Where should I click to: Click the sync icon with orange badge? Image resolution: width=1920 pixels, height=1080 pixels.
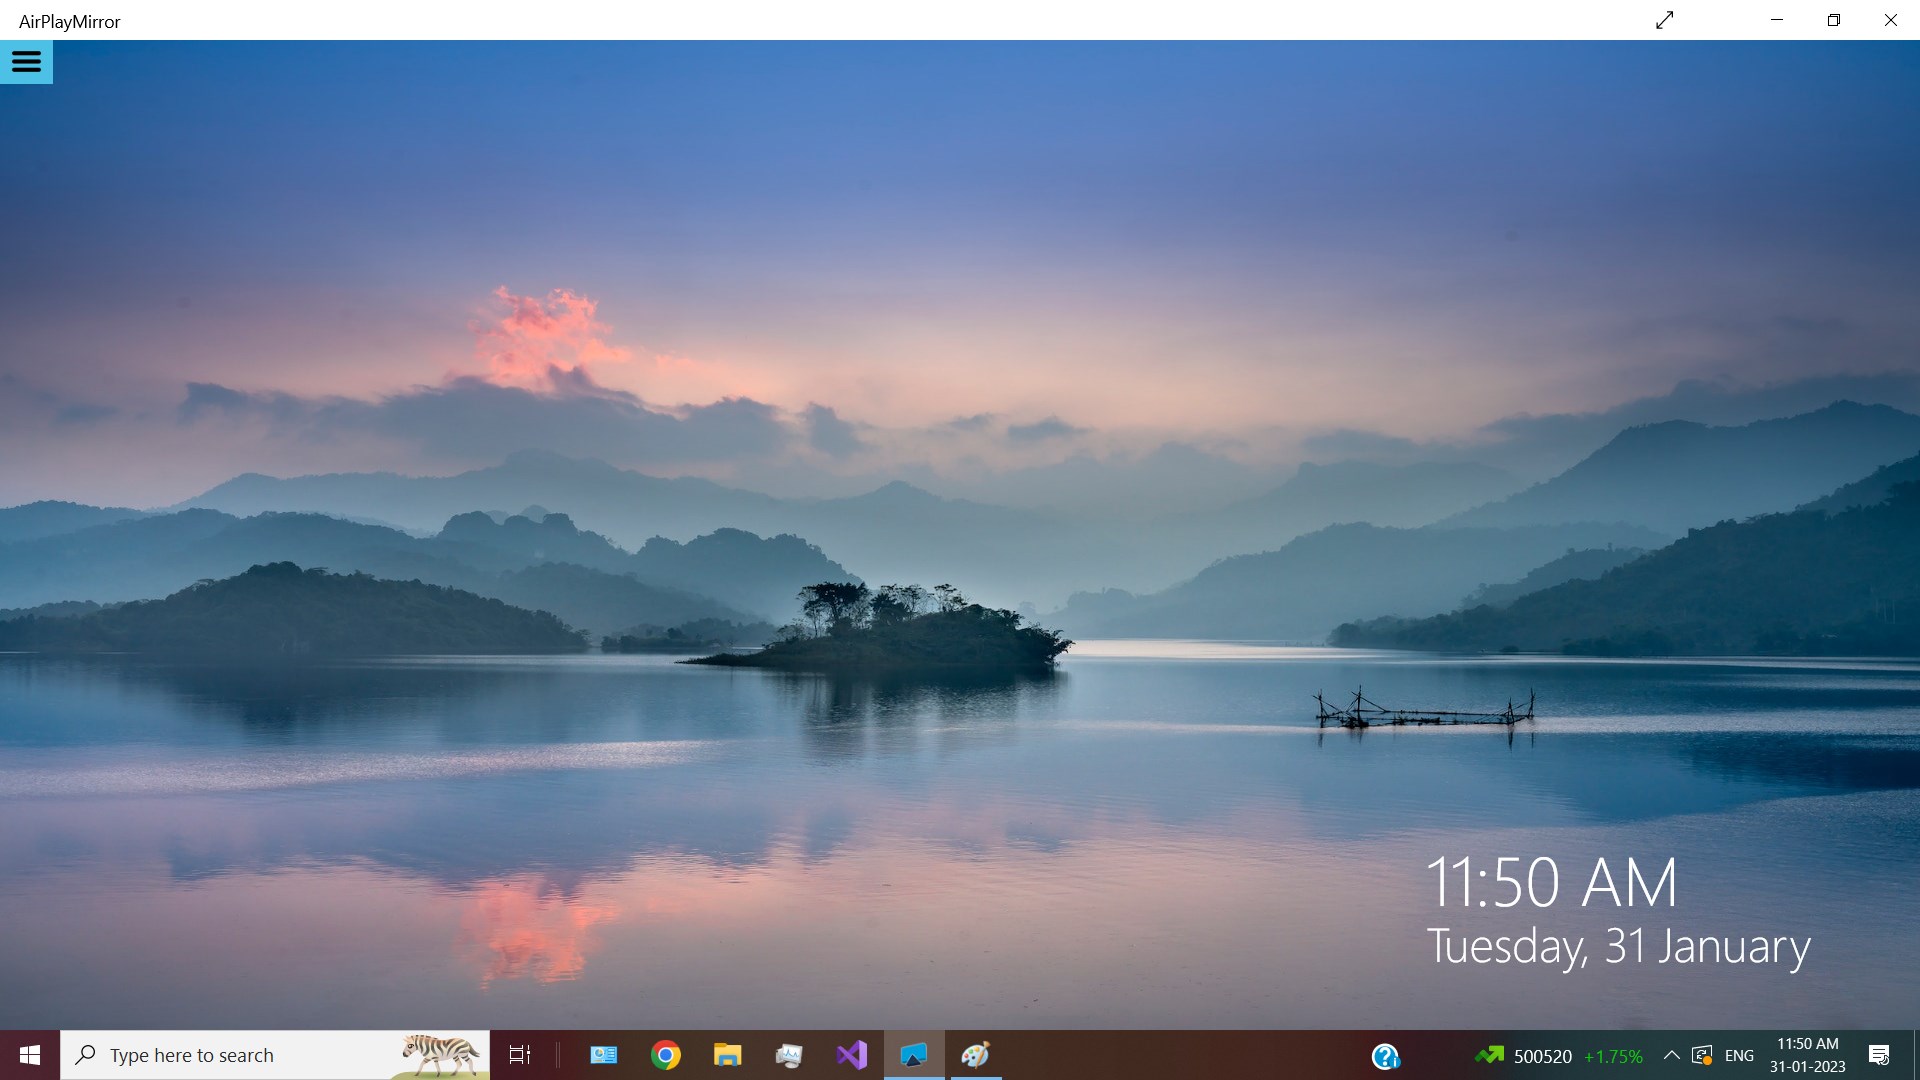1703,1055
